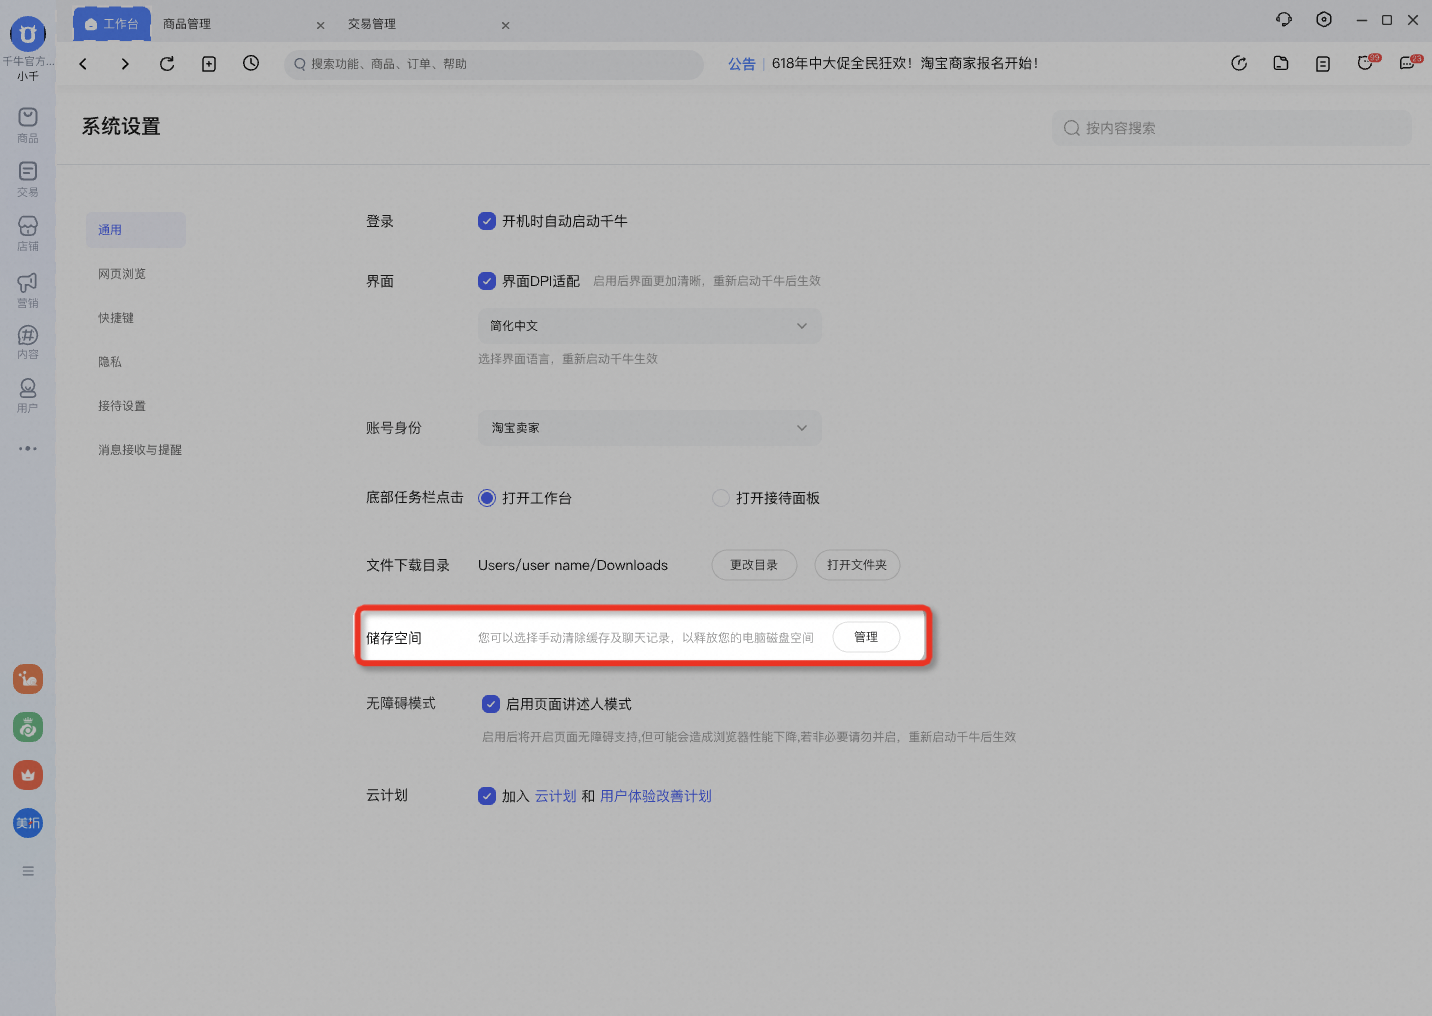Click the 更改目录 button

pyautogui.click(x=754, y=565)
